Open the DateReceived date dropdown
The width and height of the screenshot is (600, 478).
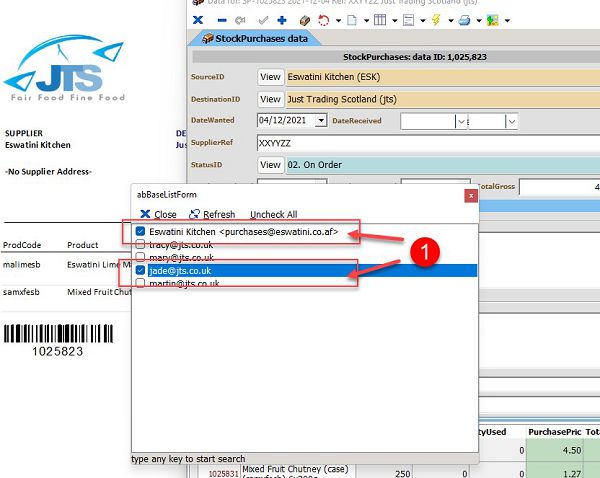coord(461,122)
